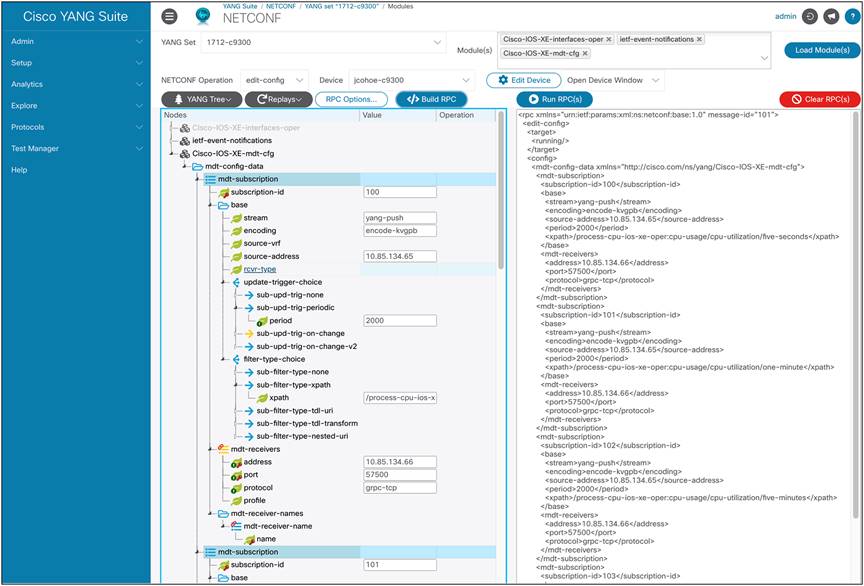The image size is (864, 586).
Task: Click the YANG tree panel vertical scrollbar
Action: point(501,190)
